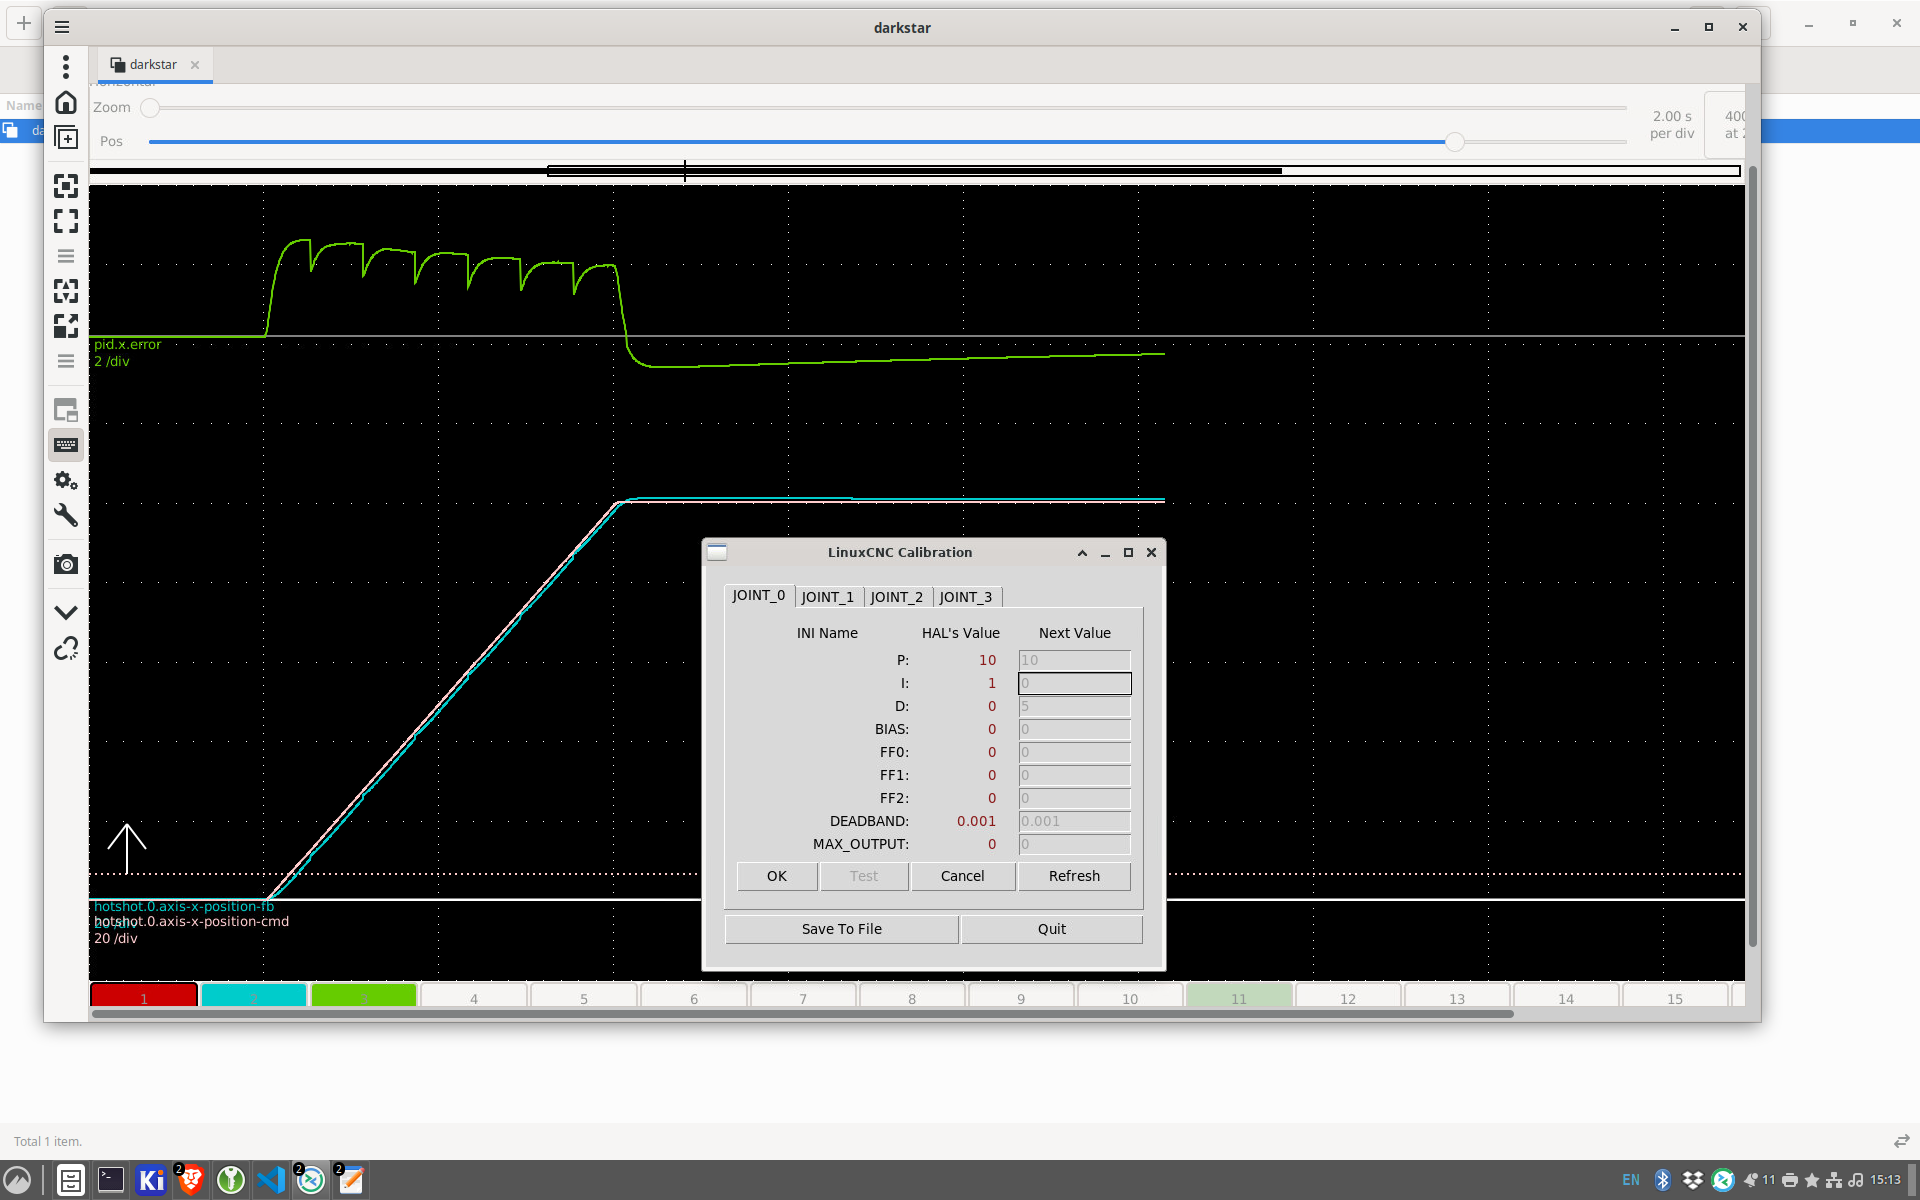Open the terminal icon in taskbar
Image resolution: width=1920 pixels, height=1200 pixels.
click(111, 1180)
